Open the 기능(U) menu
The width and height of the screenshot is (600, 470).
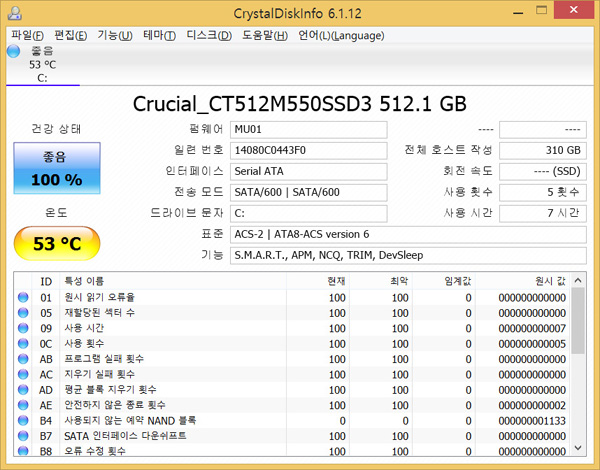pyautogui.click(x=115, y=36)
